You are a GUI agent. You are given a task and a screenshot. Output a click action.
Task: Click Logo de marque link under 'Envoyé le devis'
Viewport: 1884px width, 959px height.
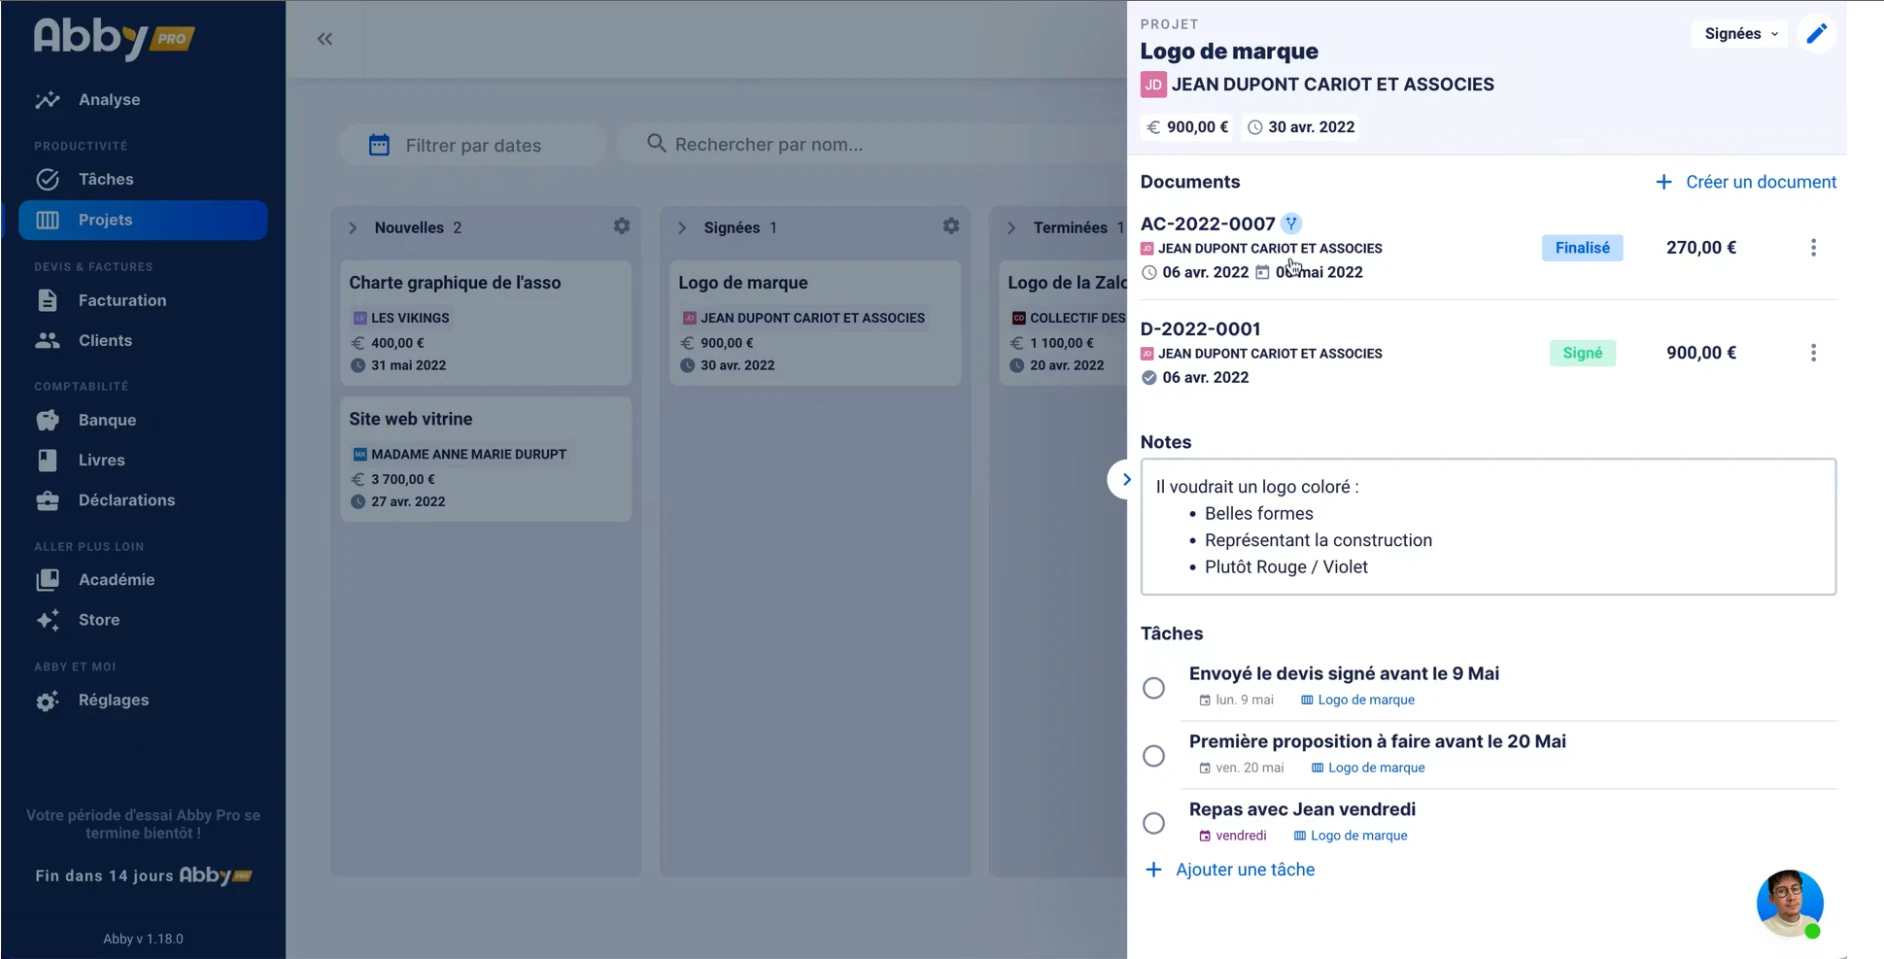(x=1358, y=700)
